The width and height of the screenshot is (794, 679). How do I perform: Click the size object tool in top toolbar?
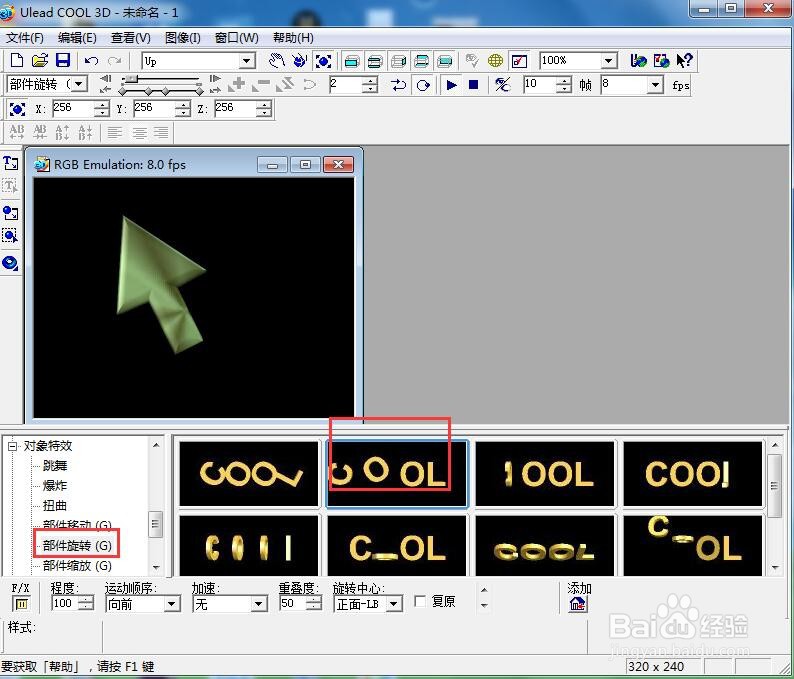click(324, 61)
